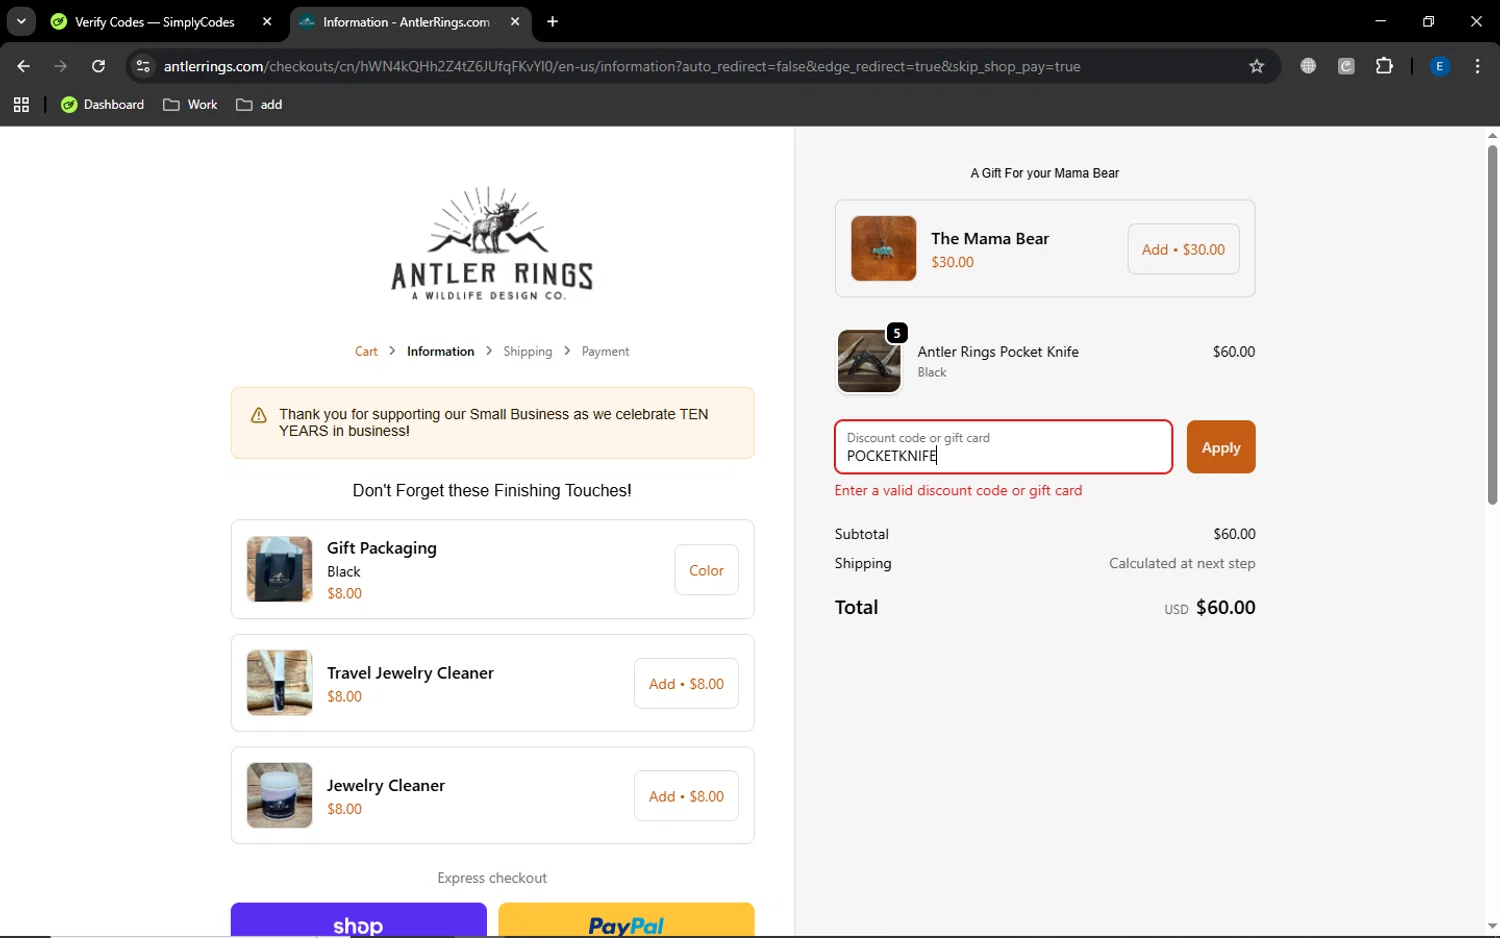Open Chrome's three-dot menu

(1477, 66)
